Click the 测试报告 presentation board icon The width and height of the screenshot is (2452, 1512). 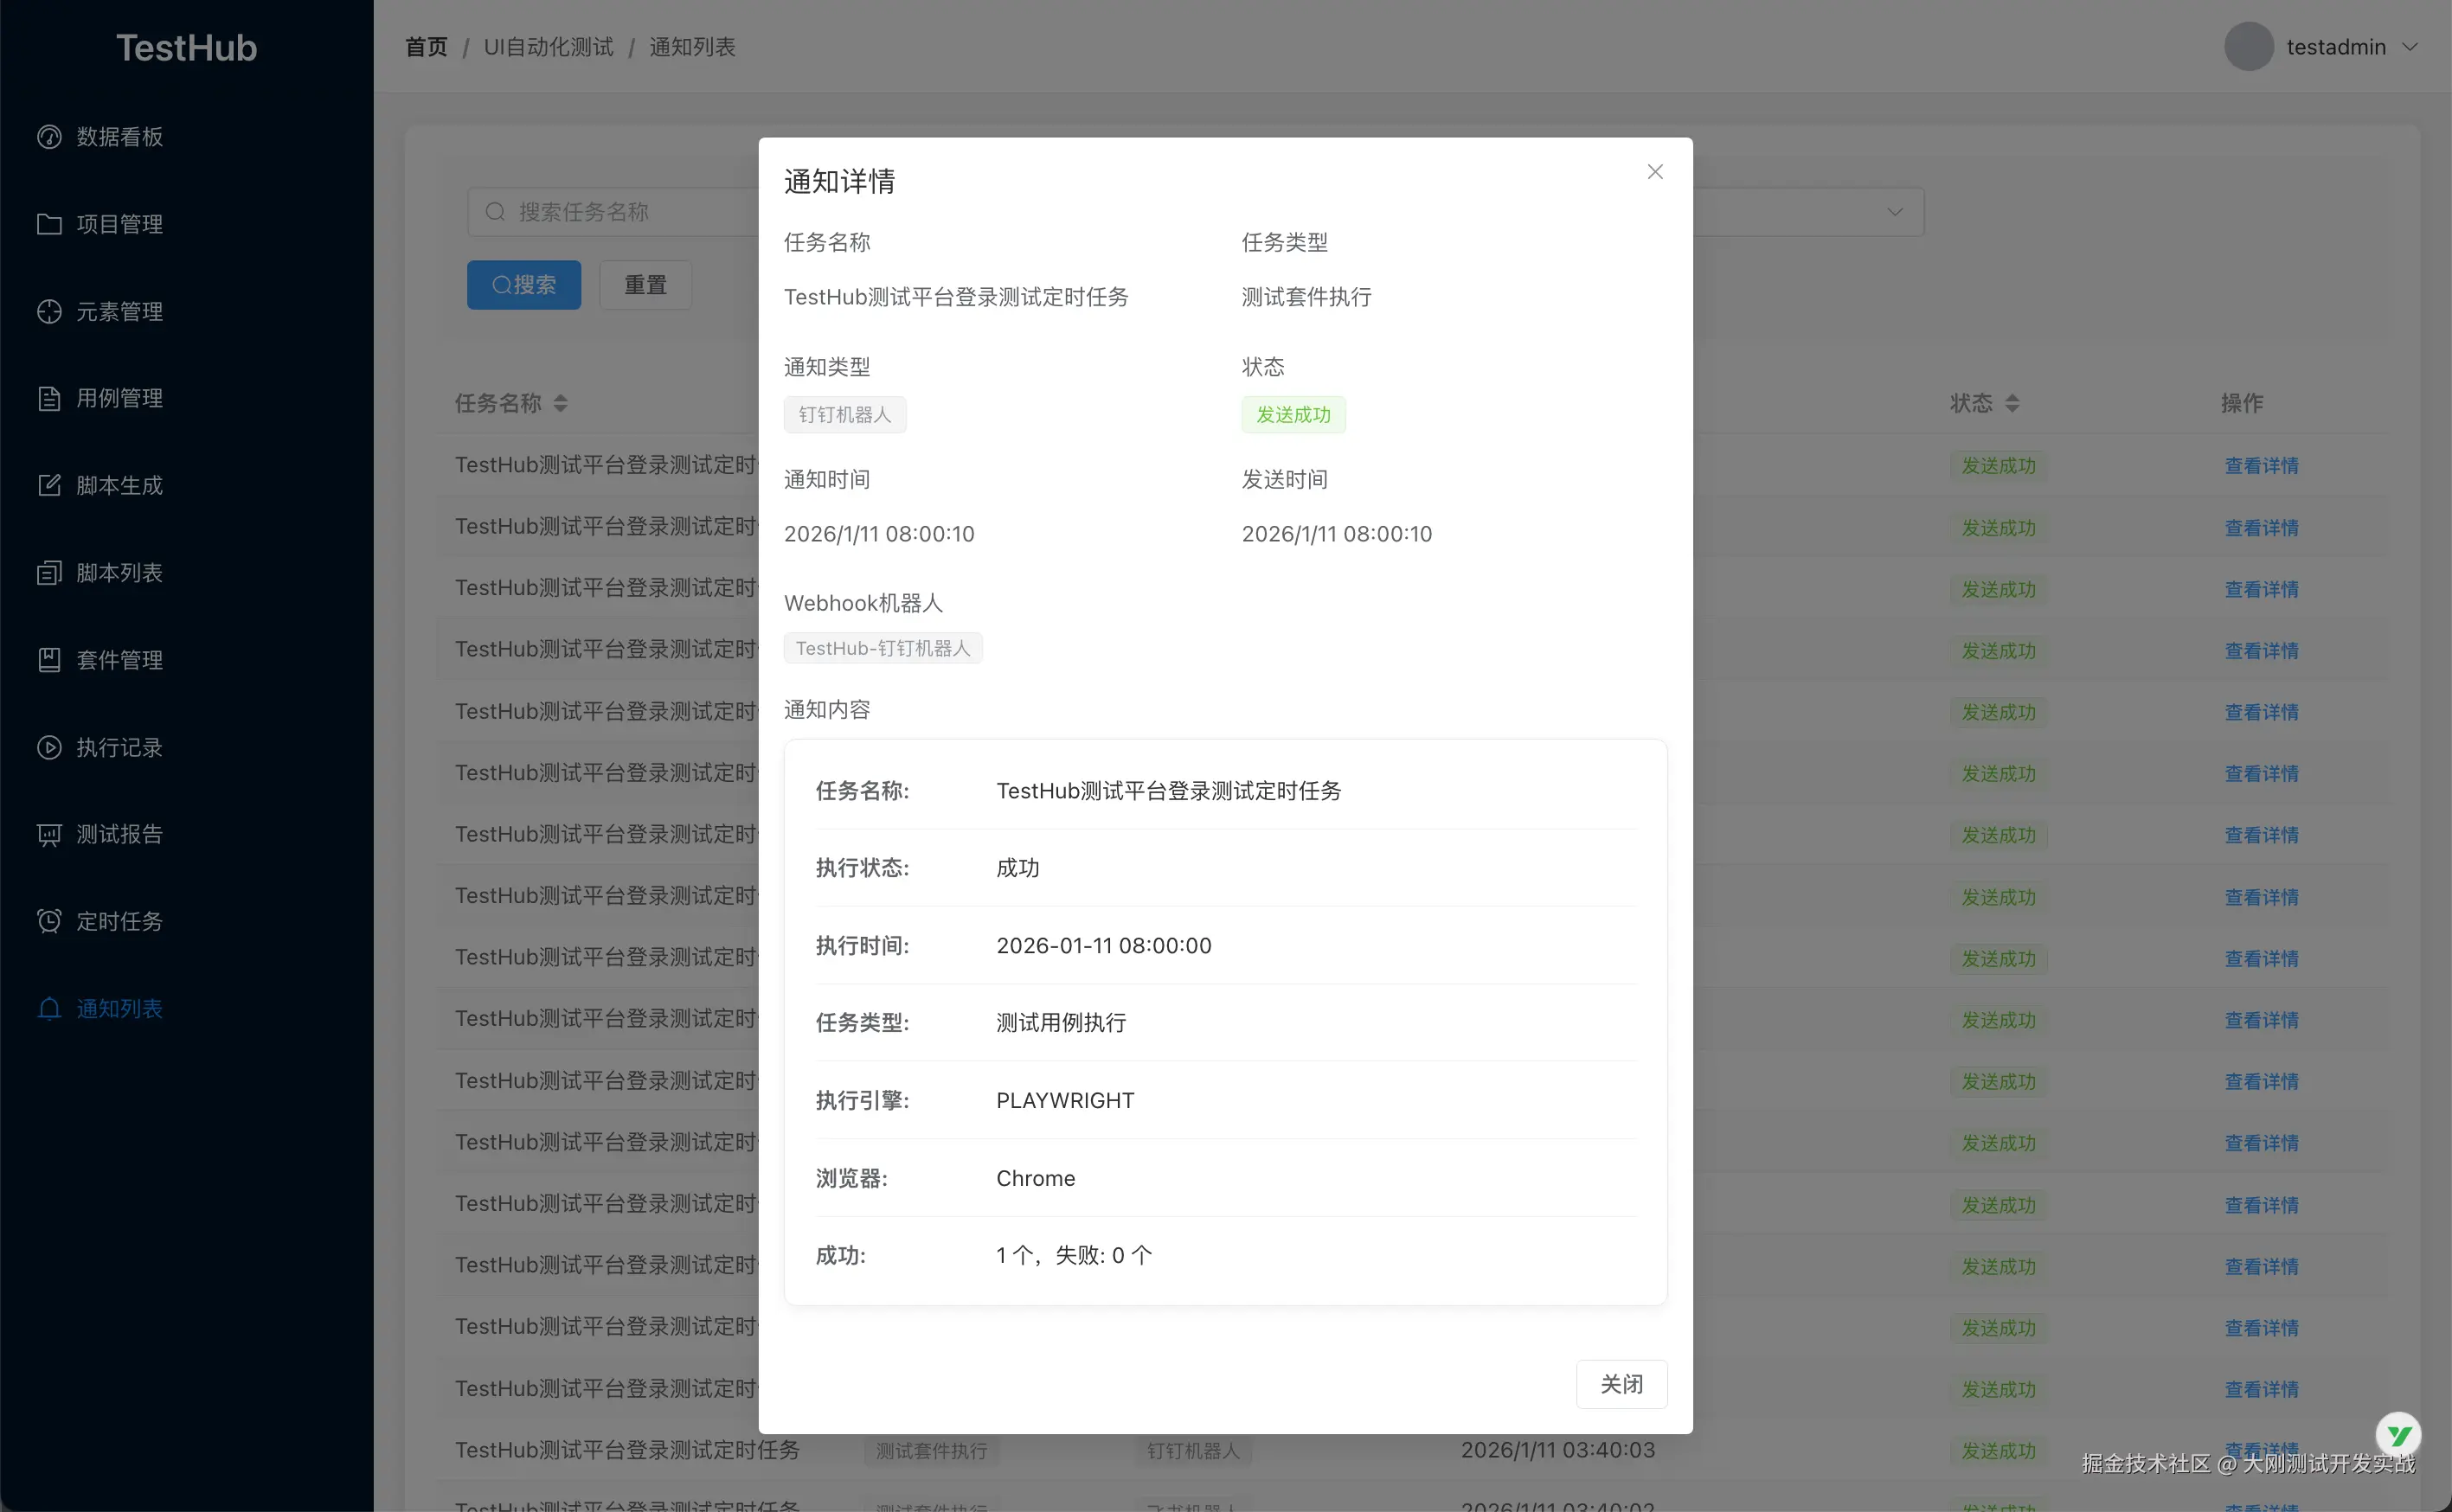pyautogui.click(x=49, y=834)
